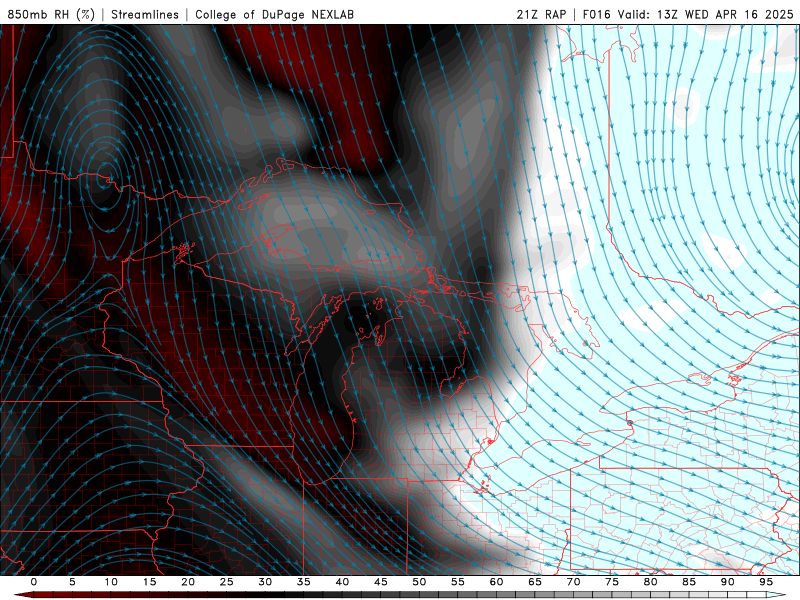Viewport: 800px width, 600px height.
Task: Click the 20 value on the color scale
Action: coord(188,582)
